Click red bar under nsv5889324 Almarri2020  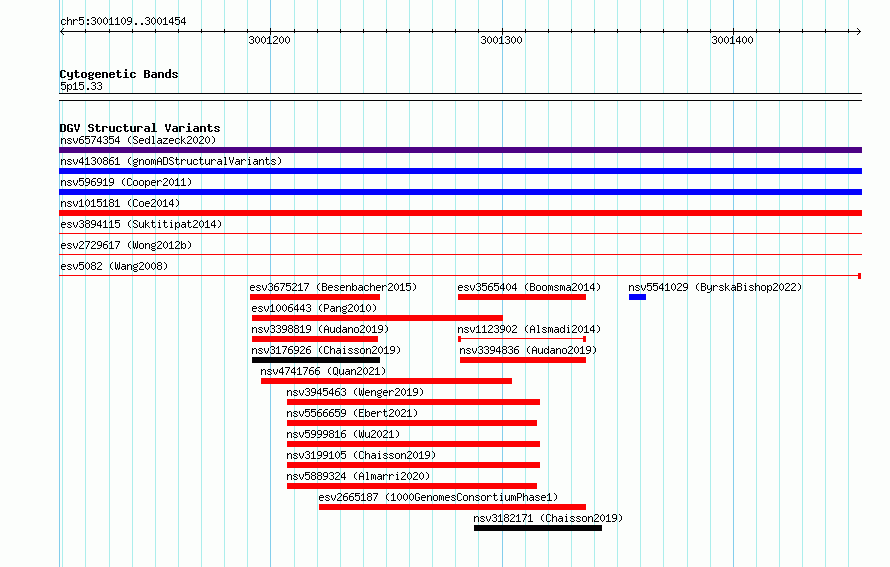point(412,486)
